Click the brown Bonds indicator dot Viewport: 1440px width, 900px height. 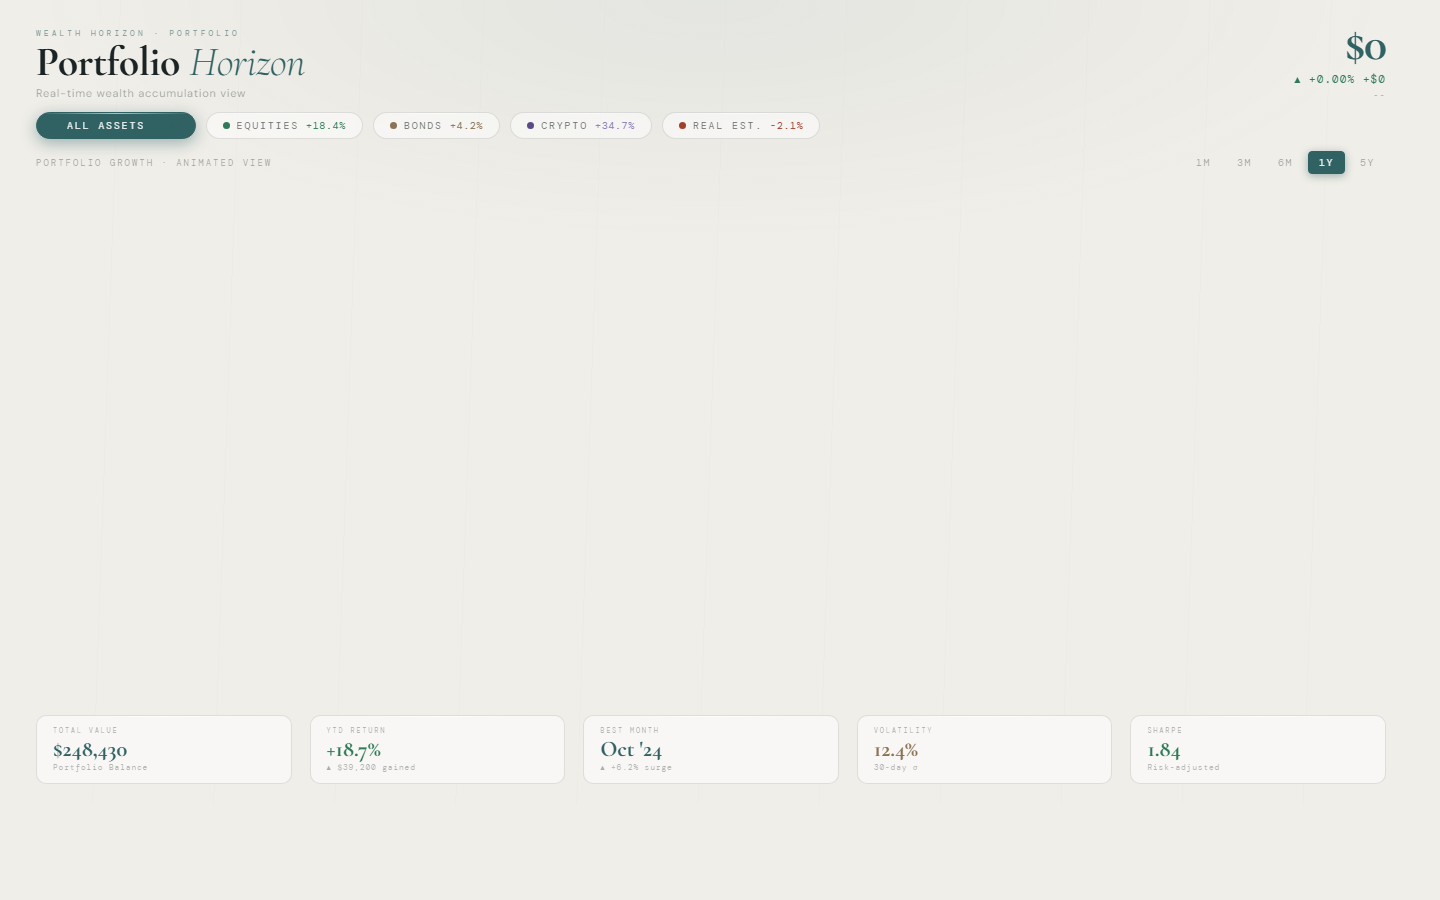click(x=392, y=126)
